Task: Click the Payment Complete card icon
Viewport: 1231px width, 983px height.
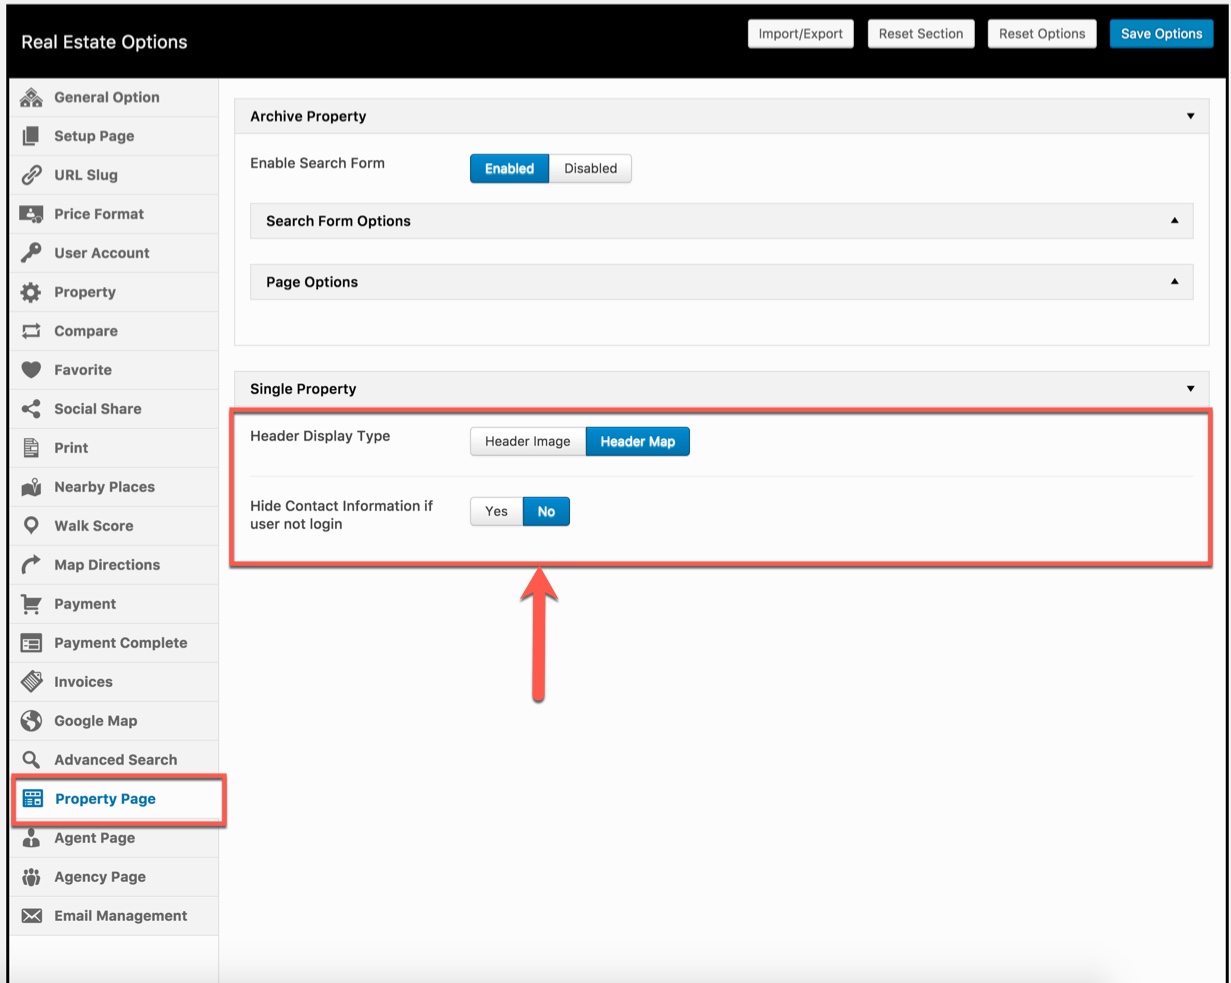Action: (31, 643)
